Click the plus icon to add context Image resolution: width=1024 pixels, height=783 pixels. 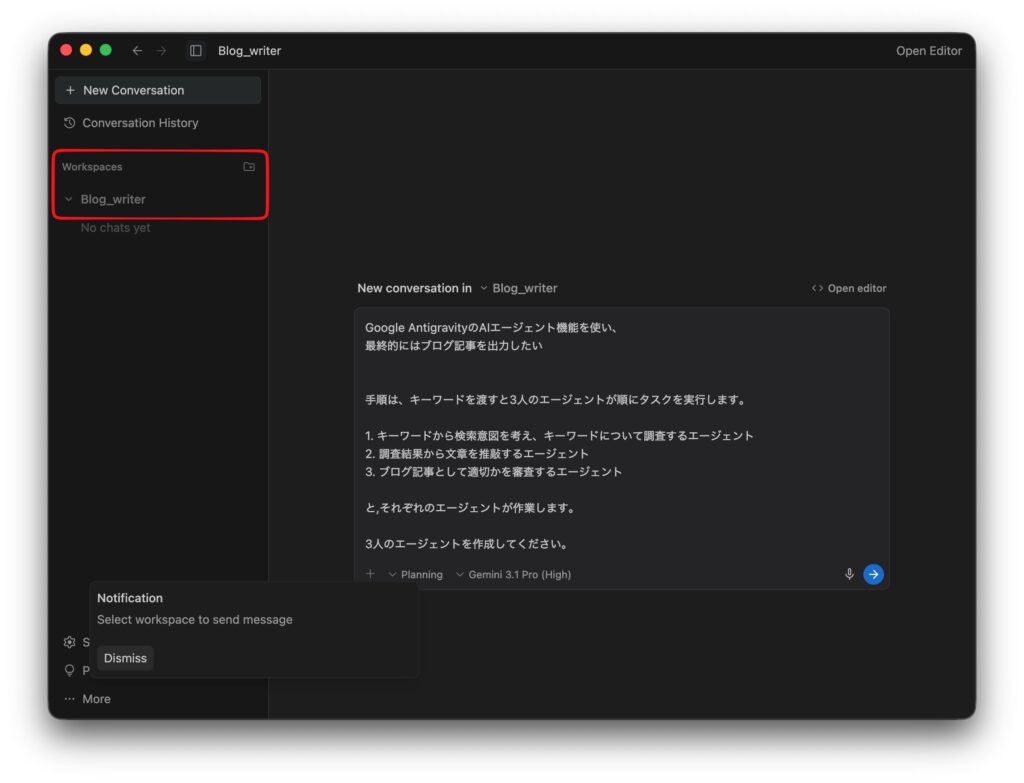(370, 574)
